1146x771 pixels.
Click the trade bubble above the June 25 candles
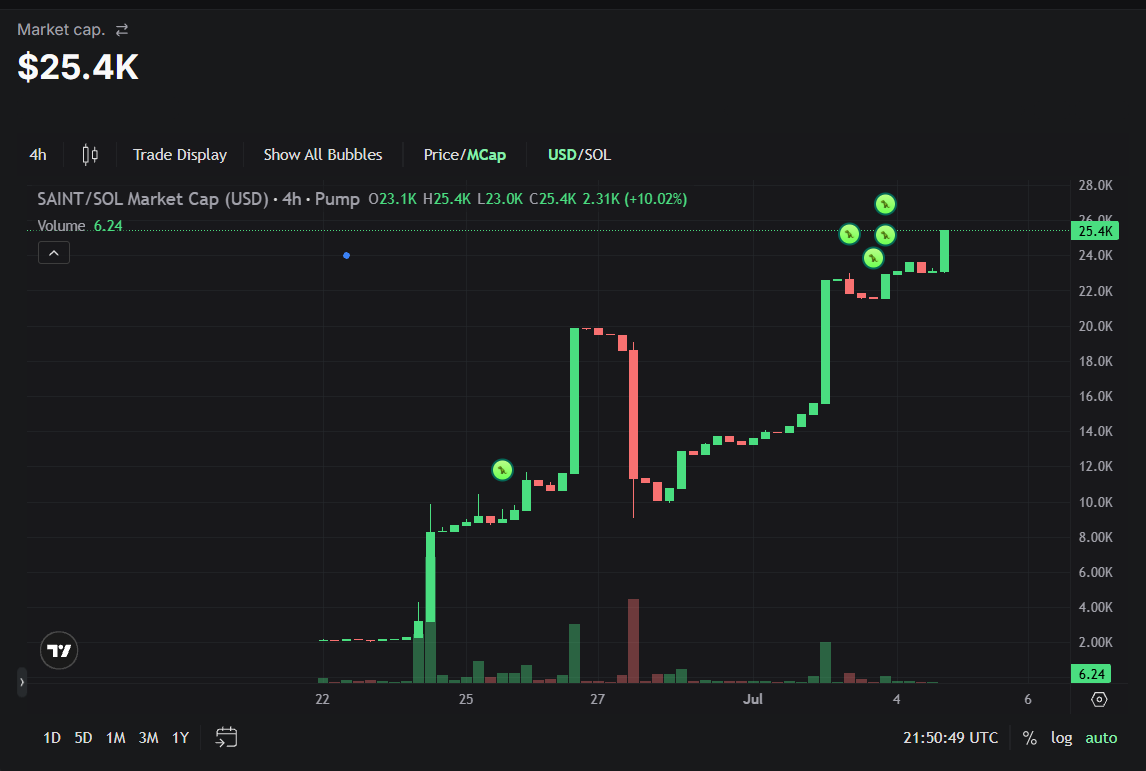pos(502,470)
